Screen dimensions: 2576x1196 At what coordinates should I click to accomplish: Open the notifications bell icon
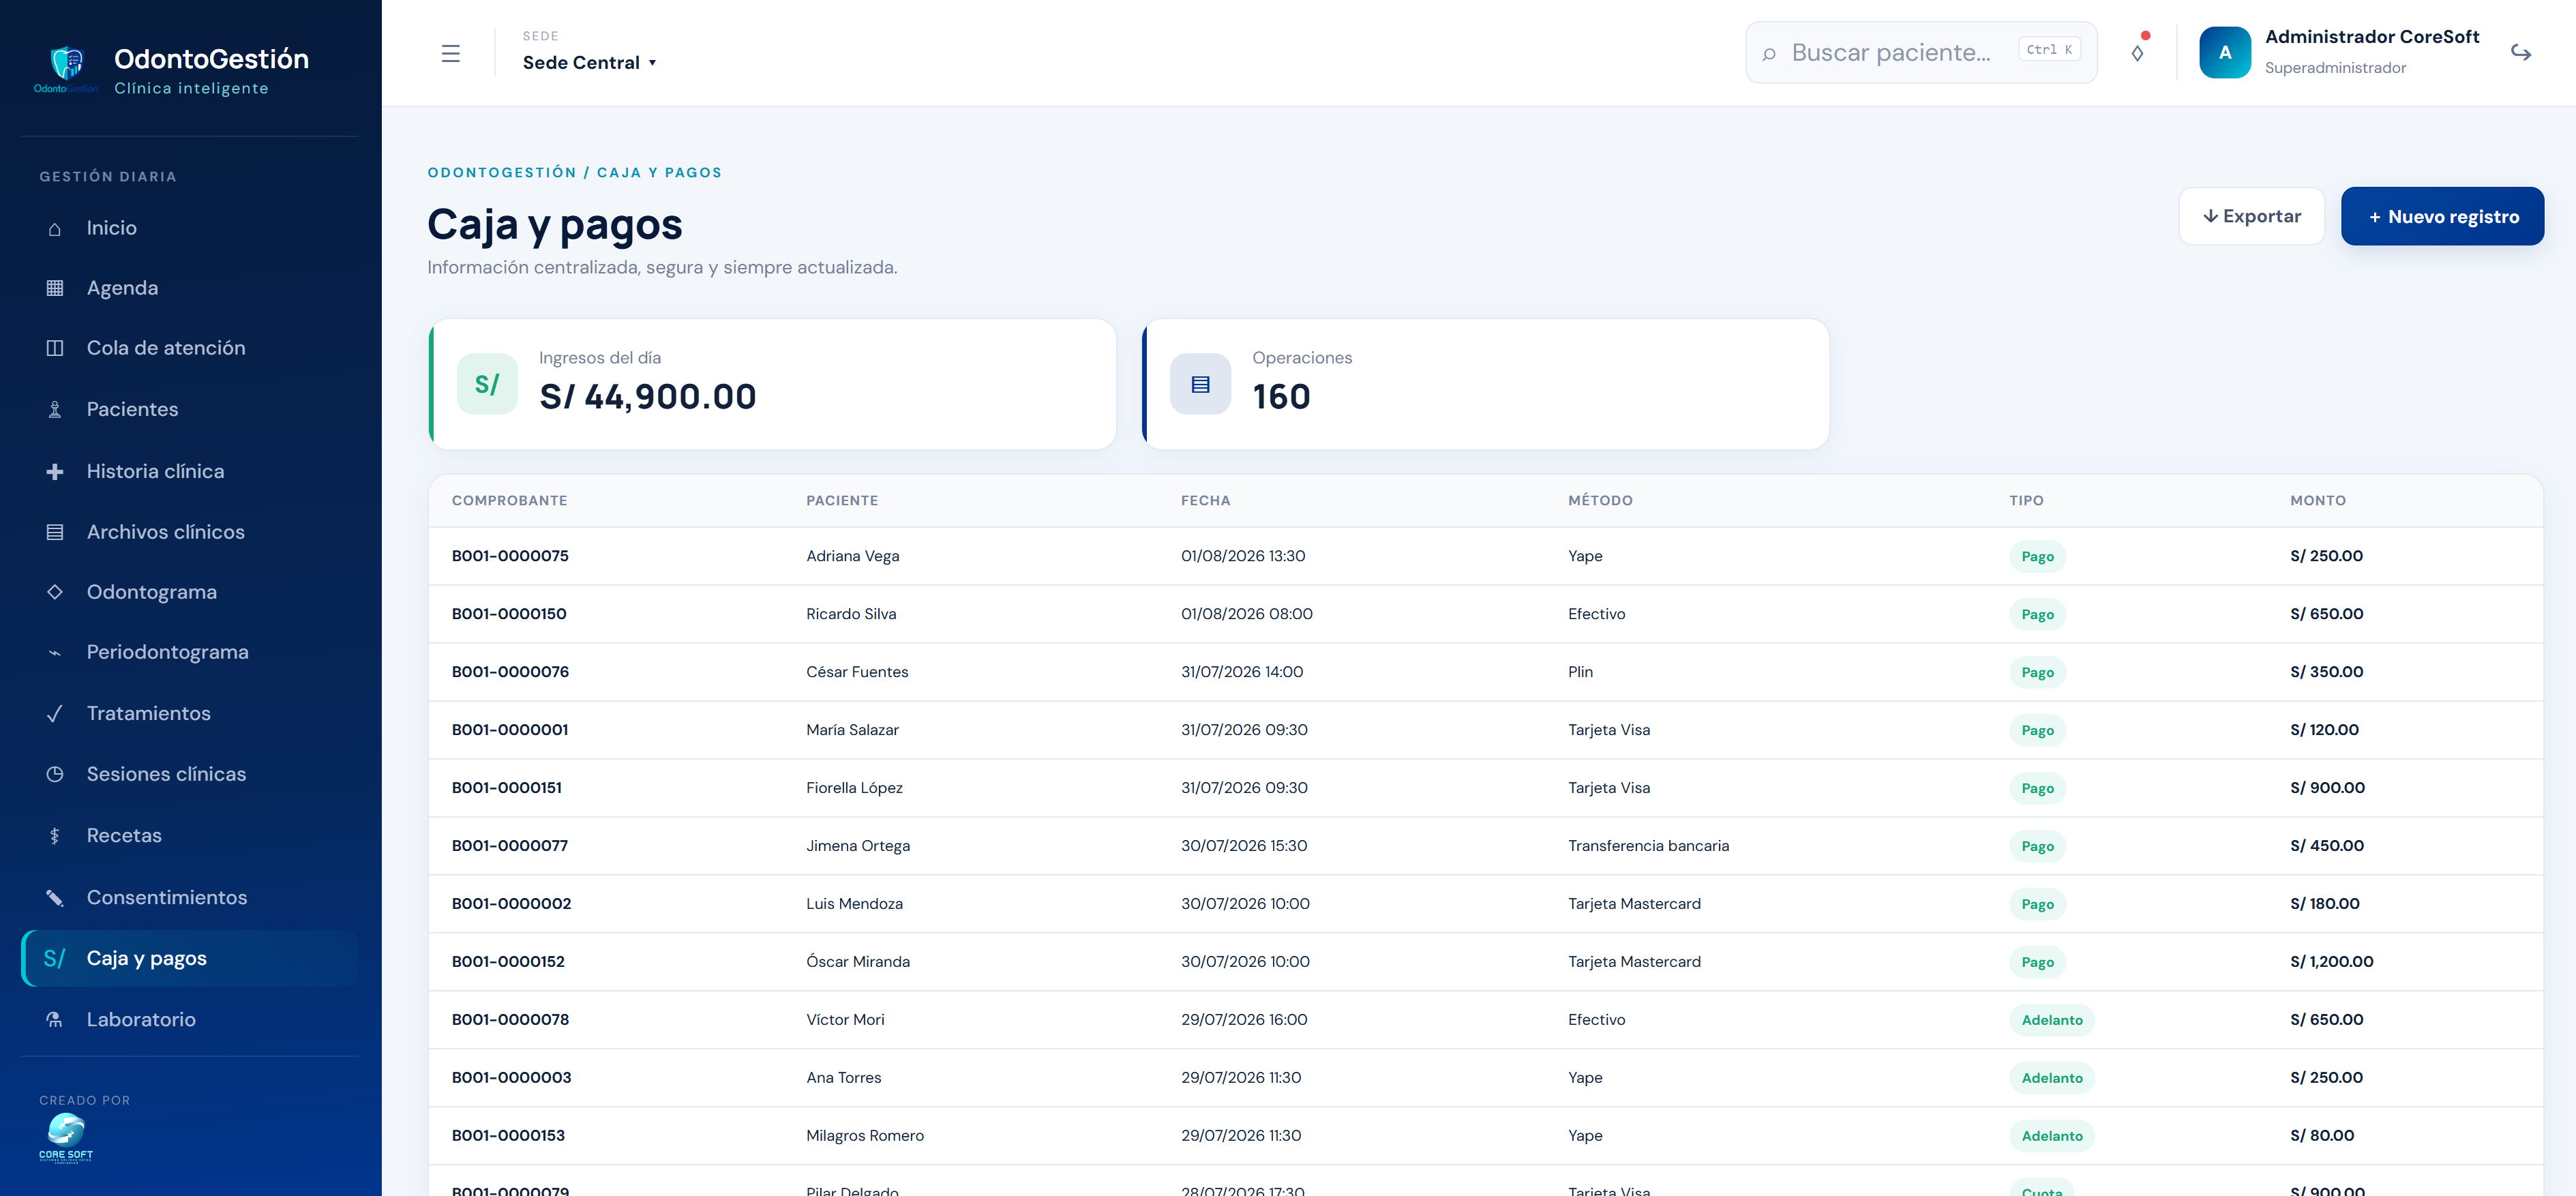click(2137, 53)
